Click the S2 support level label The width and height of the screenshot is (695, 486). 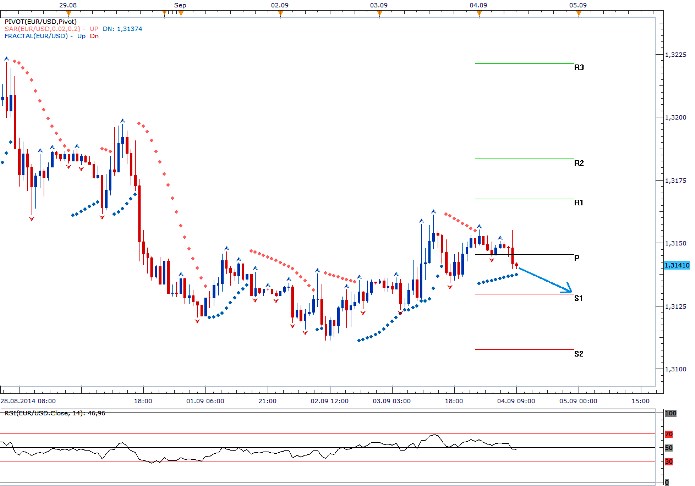pyautogui.click(x=578, y=354)
